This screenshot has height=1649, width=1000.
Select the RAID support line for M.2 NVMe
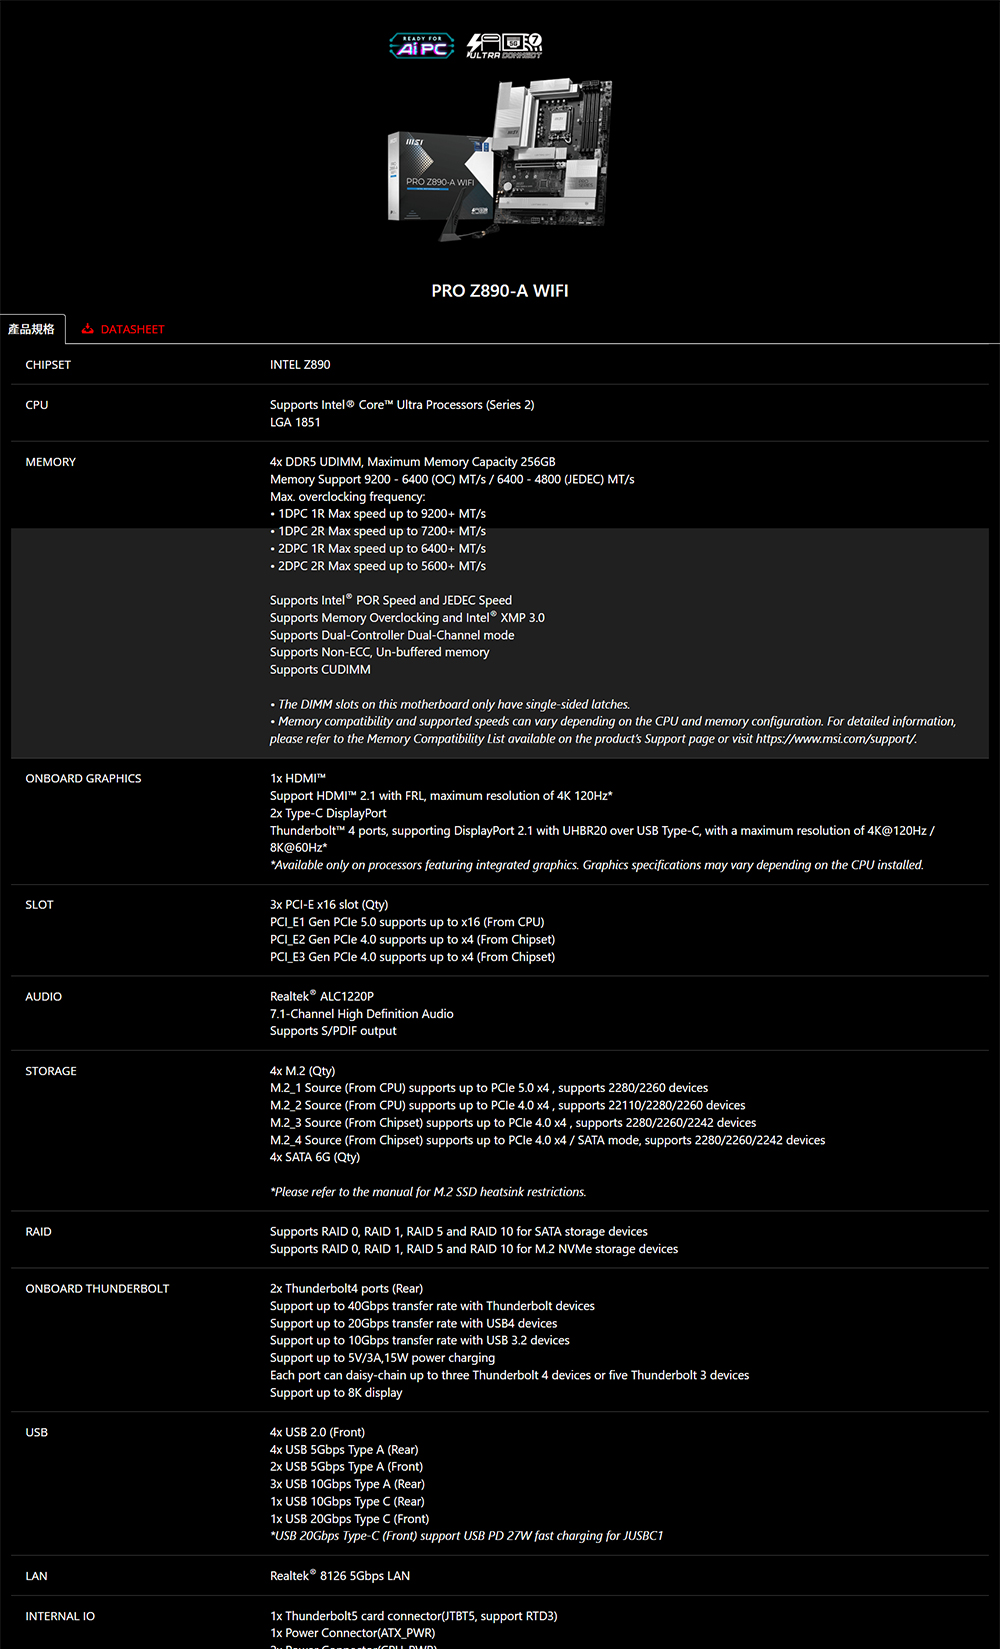pyautogui.click(x=474, y=1249)
